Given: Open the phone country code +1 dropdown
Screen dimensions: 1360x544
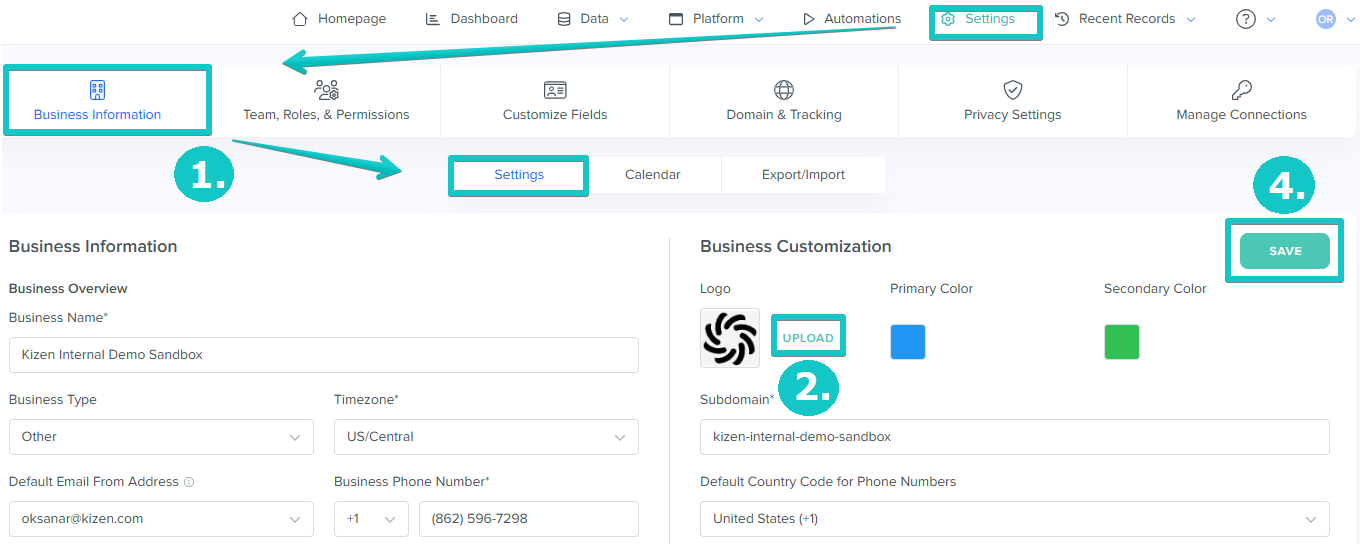Looking at the screenshot, I should coord(372,519).
